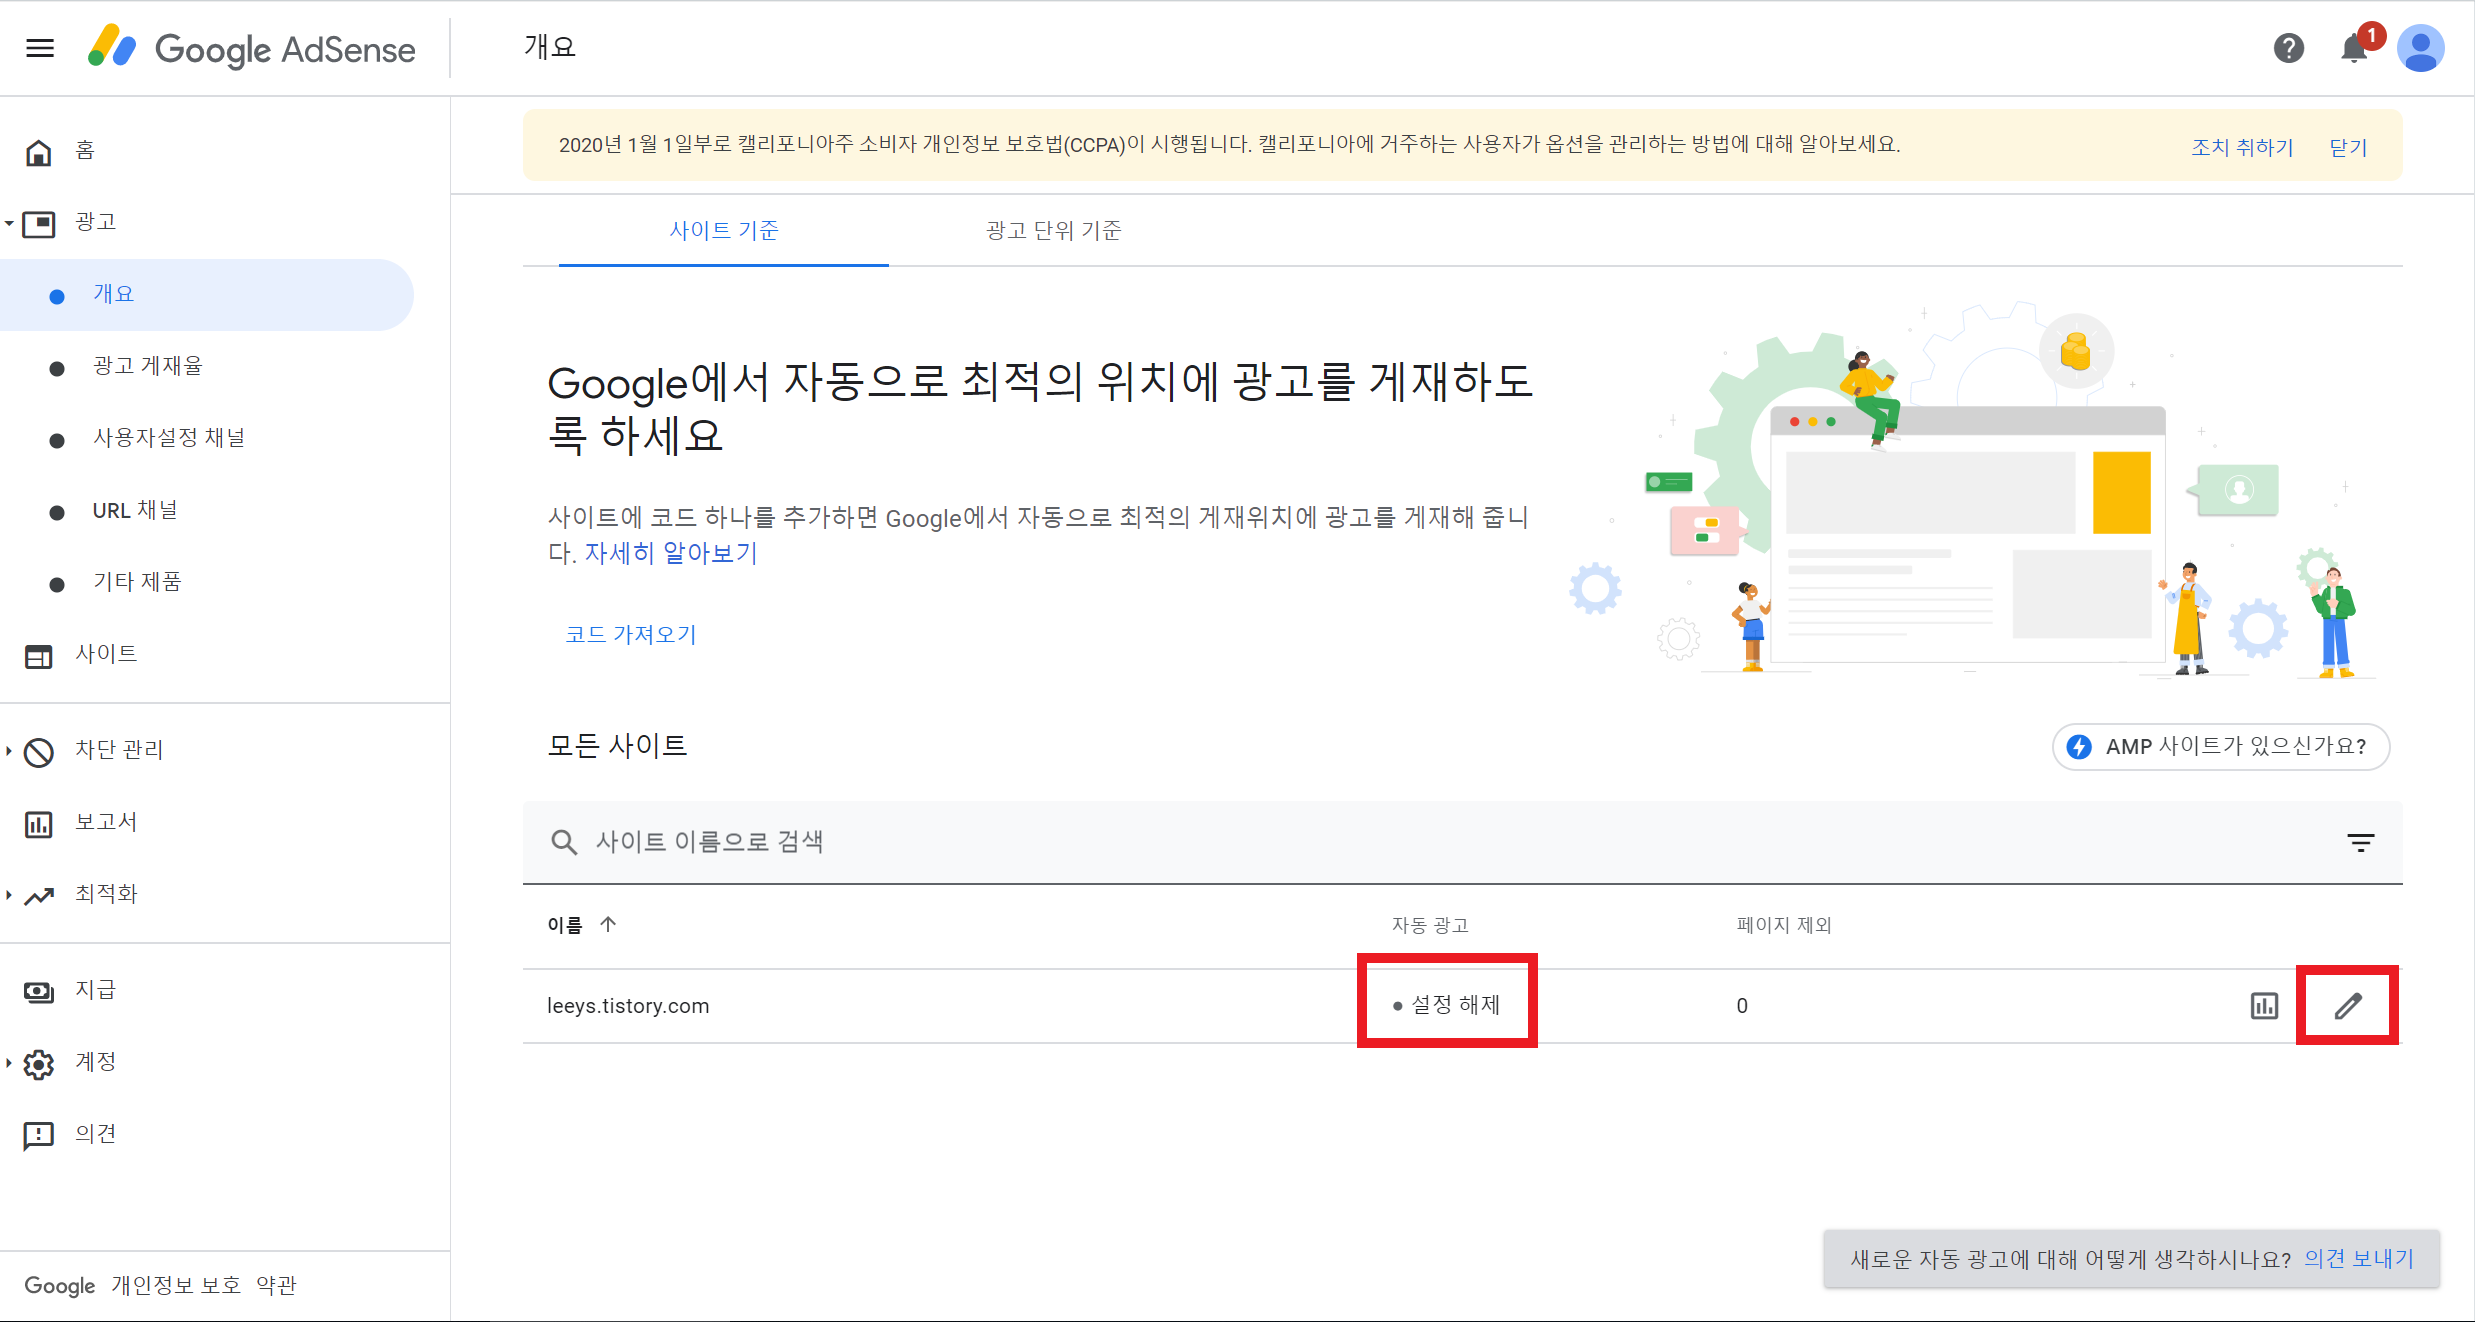The image size is (2475, 1322).
Task: Open report chart icon for leeys.tistory.com
Action: [2264, 1006]
